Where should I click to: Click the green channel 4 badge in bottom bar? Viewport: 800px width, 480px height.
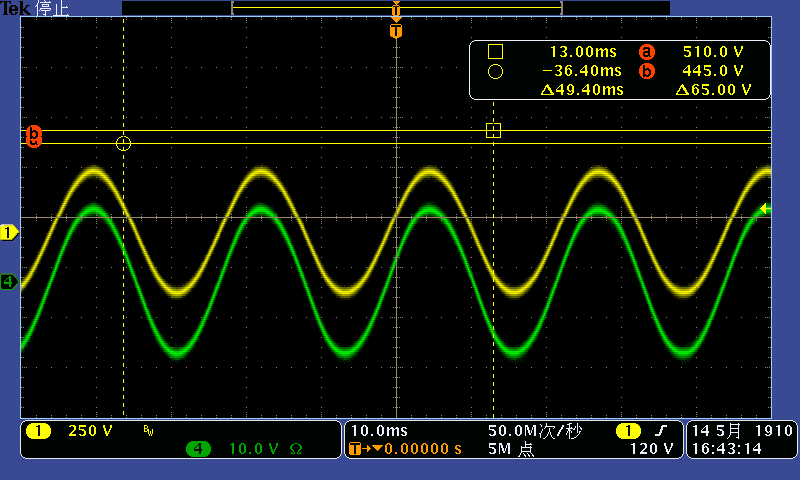(198, 449)
